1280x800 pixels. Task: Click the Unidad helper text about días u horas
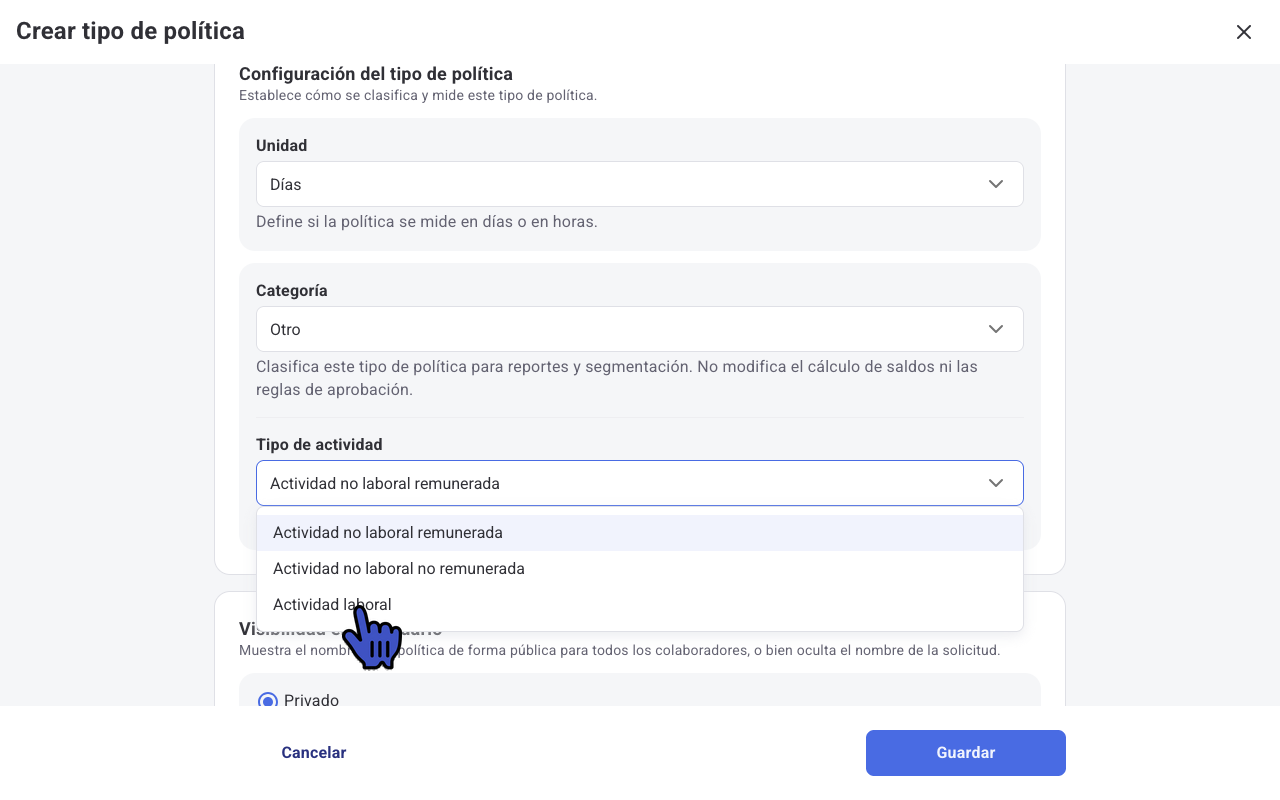click(x=427, y=222)
